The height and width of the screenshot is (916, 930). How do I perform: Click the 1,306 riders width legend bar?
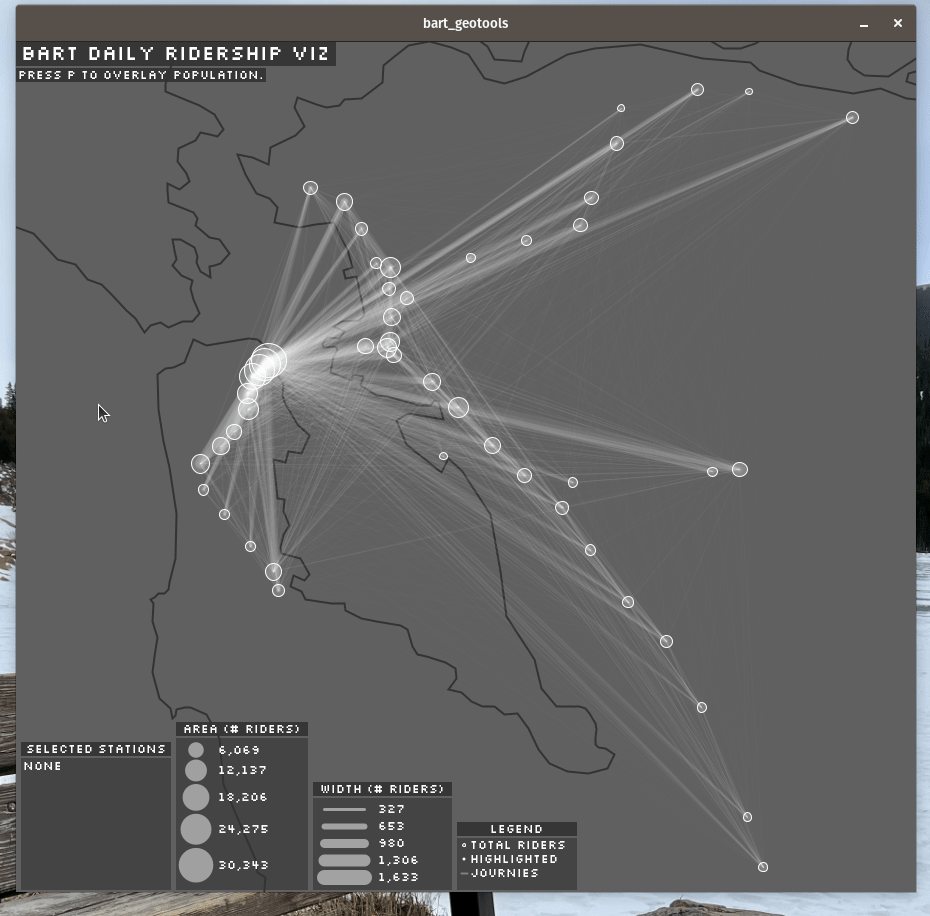click(x=344, y=860)
